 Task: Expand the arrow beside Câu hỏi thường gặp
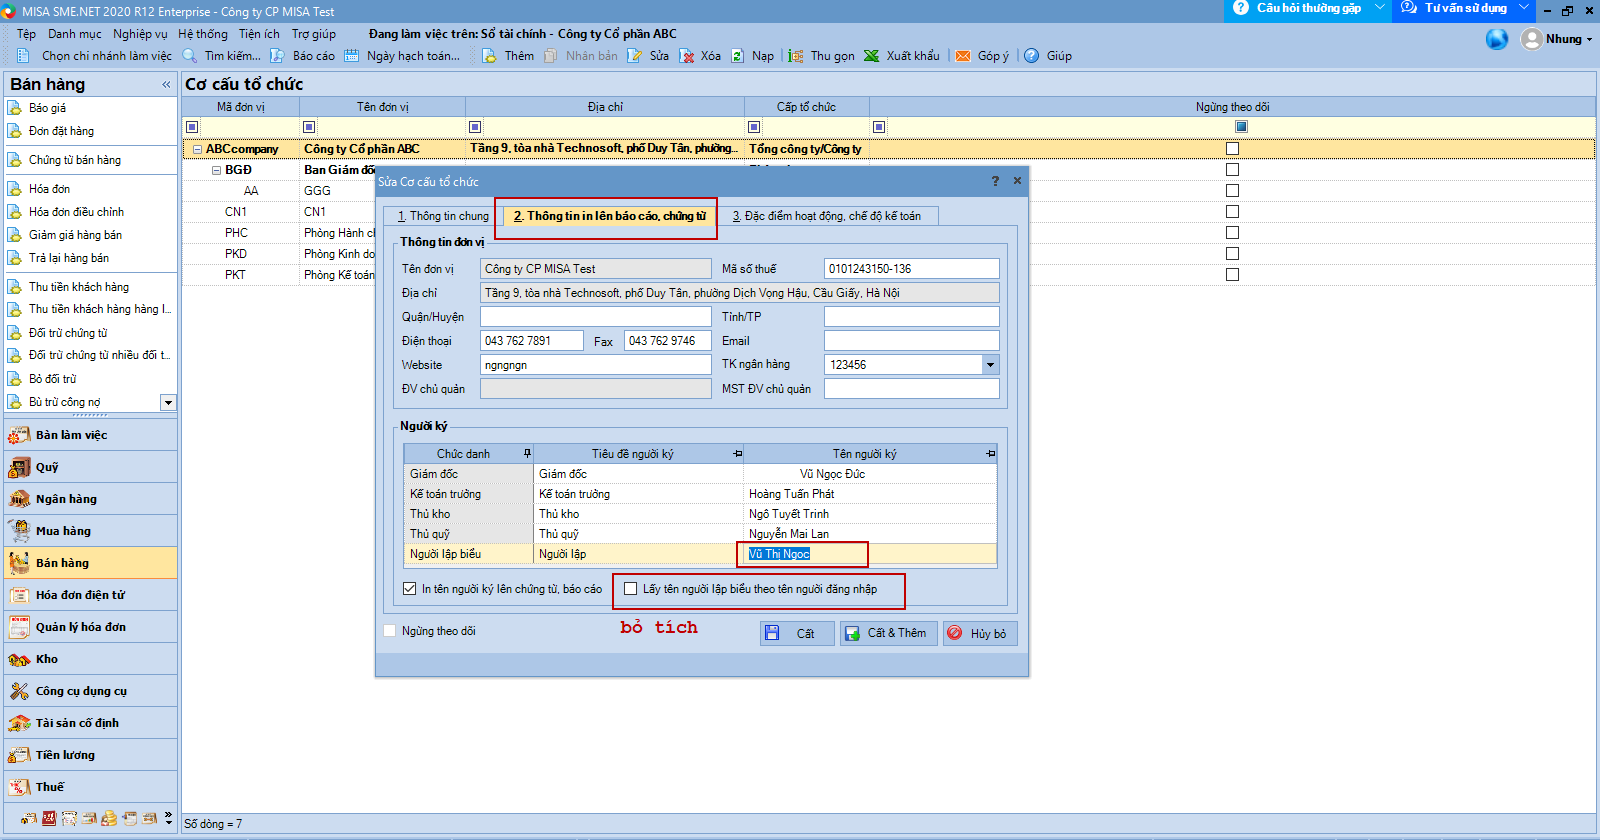(x=1380, y=8)
